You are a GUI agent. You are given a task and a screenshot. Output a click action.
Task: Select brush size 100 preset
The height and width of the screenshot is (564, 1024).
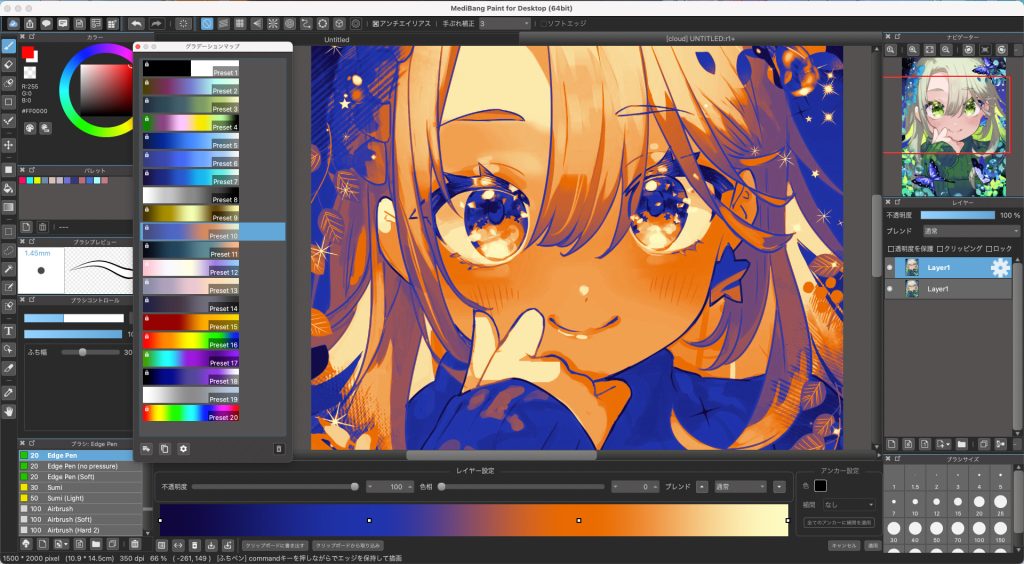pos(979,529)
